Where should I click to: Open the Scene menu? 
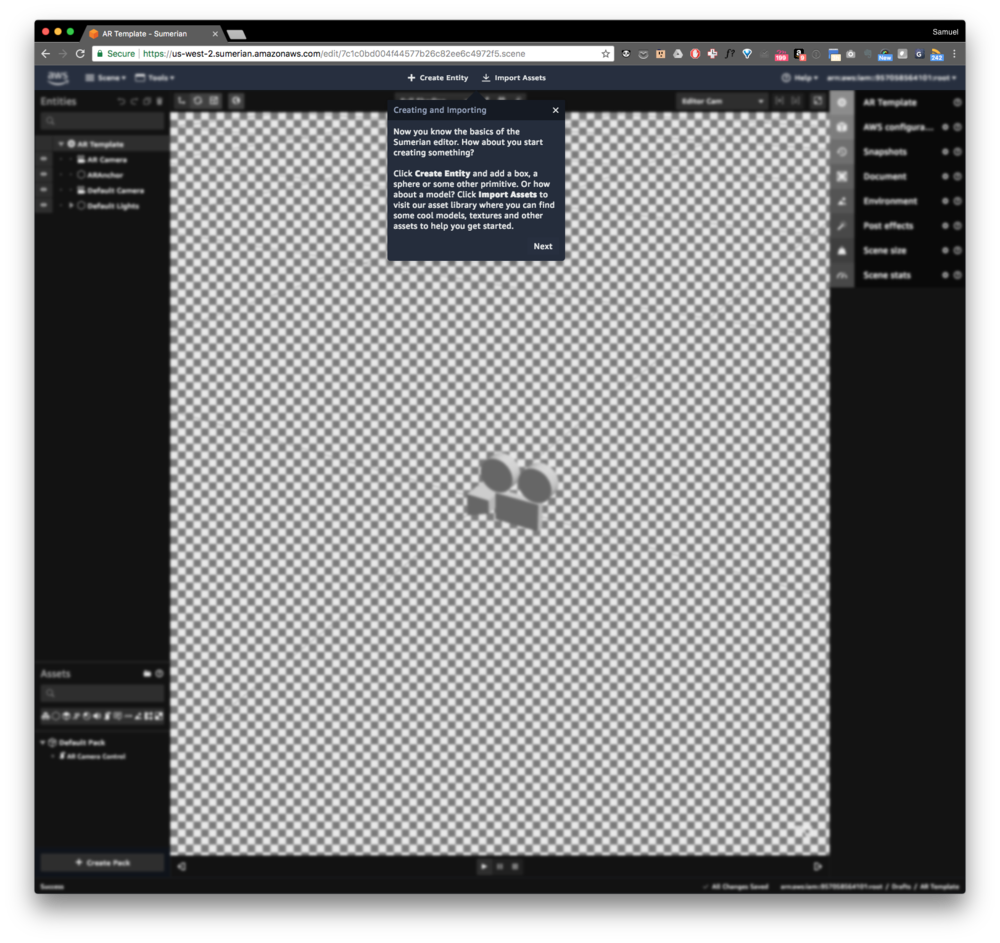pos(108,77)
